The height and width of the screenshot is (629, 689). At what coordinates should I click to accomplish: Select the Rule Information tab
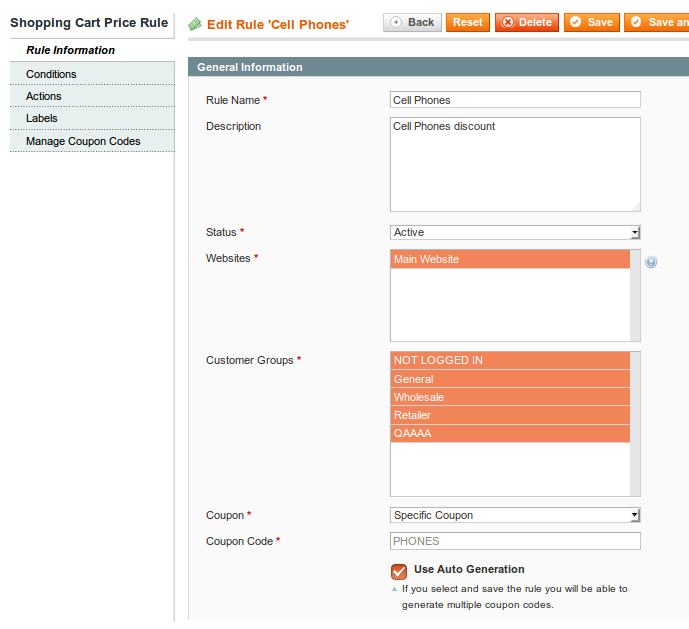click(70, 50)
